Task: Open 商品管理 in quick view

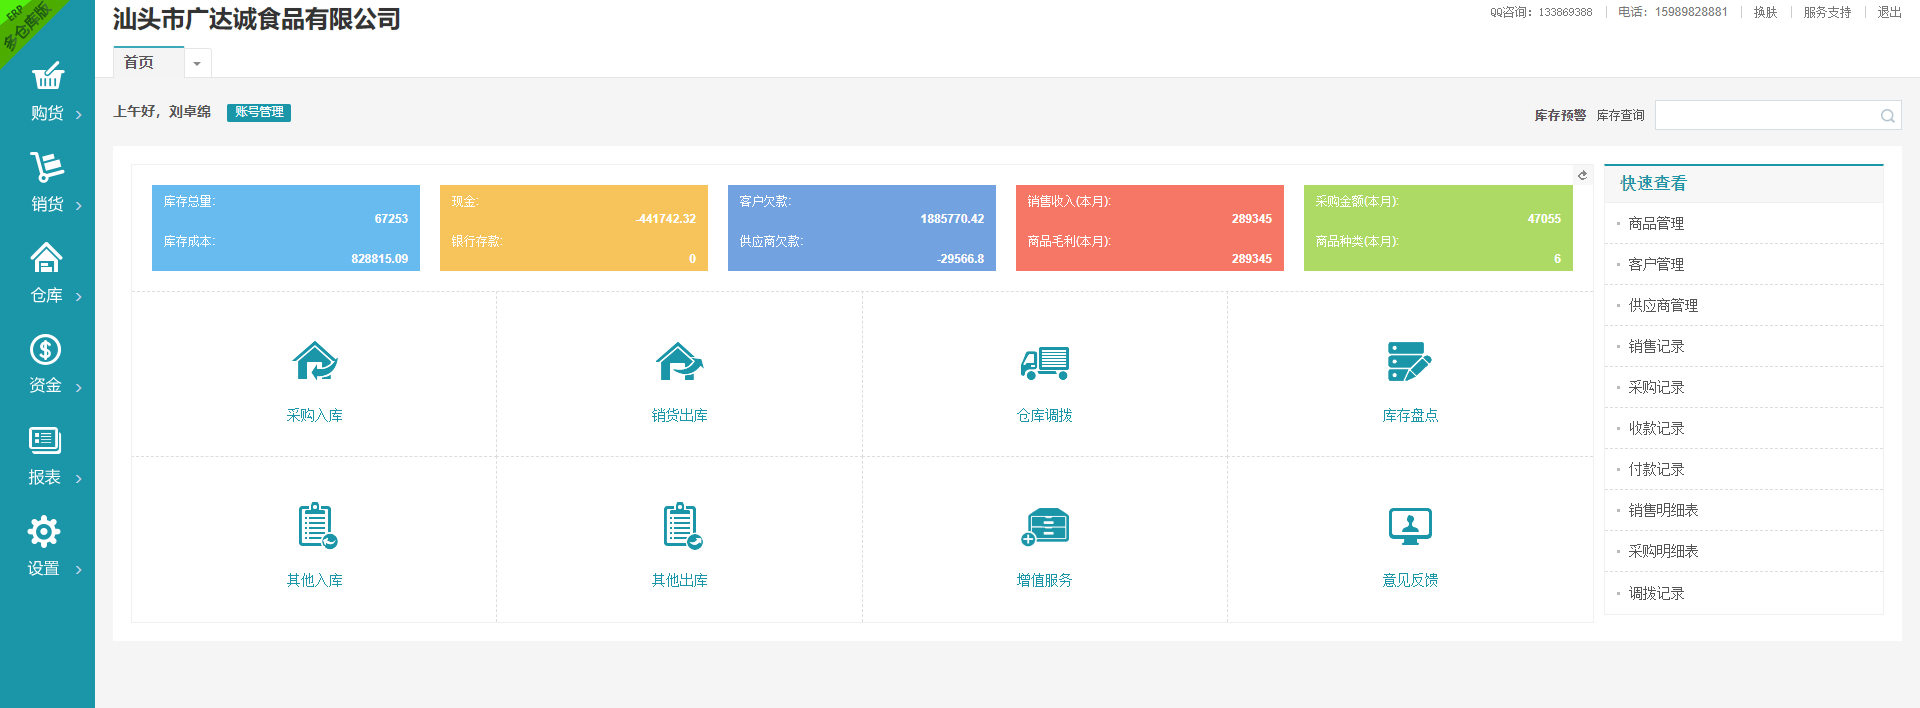Action: [x=1656, y=224]
